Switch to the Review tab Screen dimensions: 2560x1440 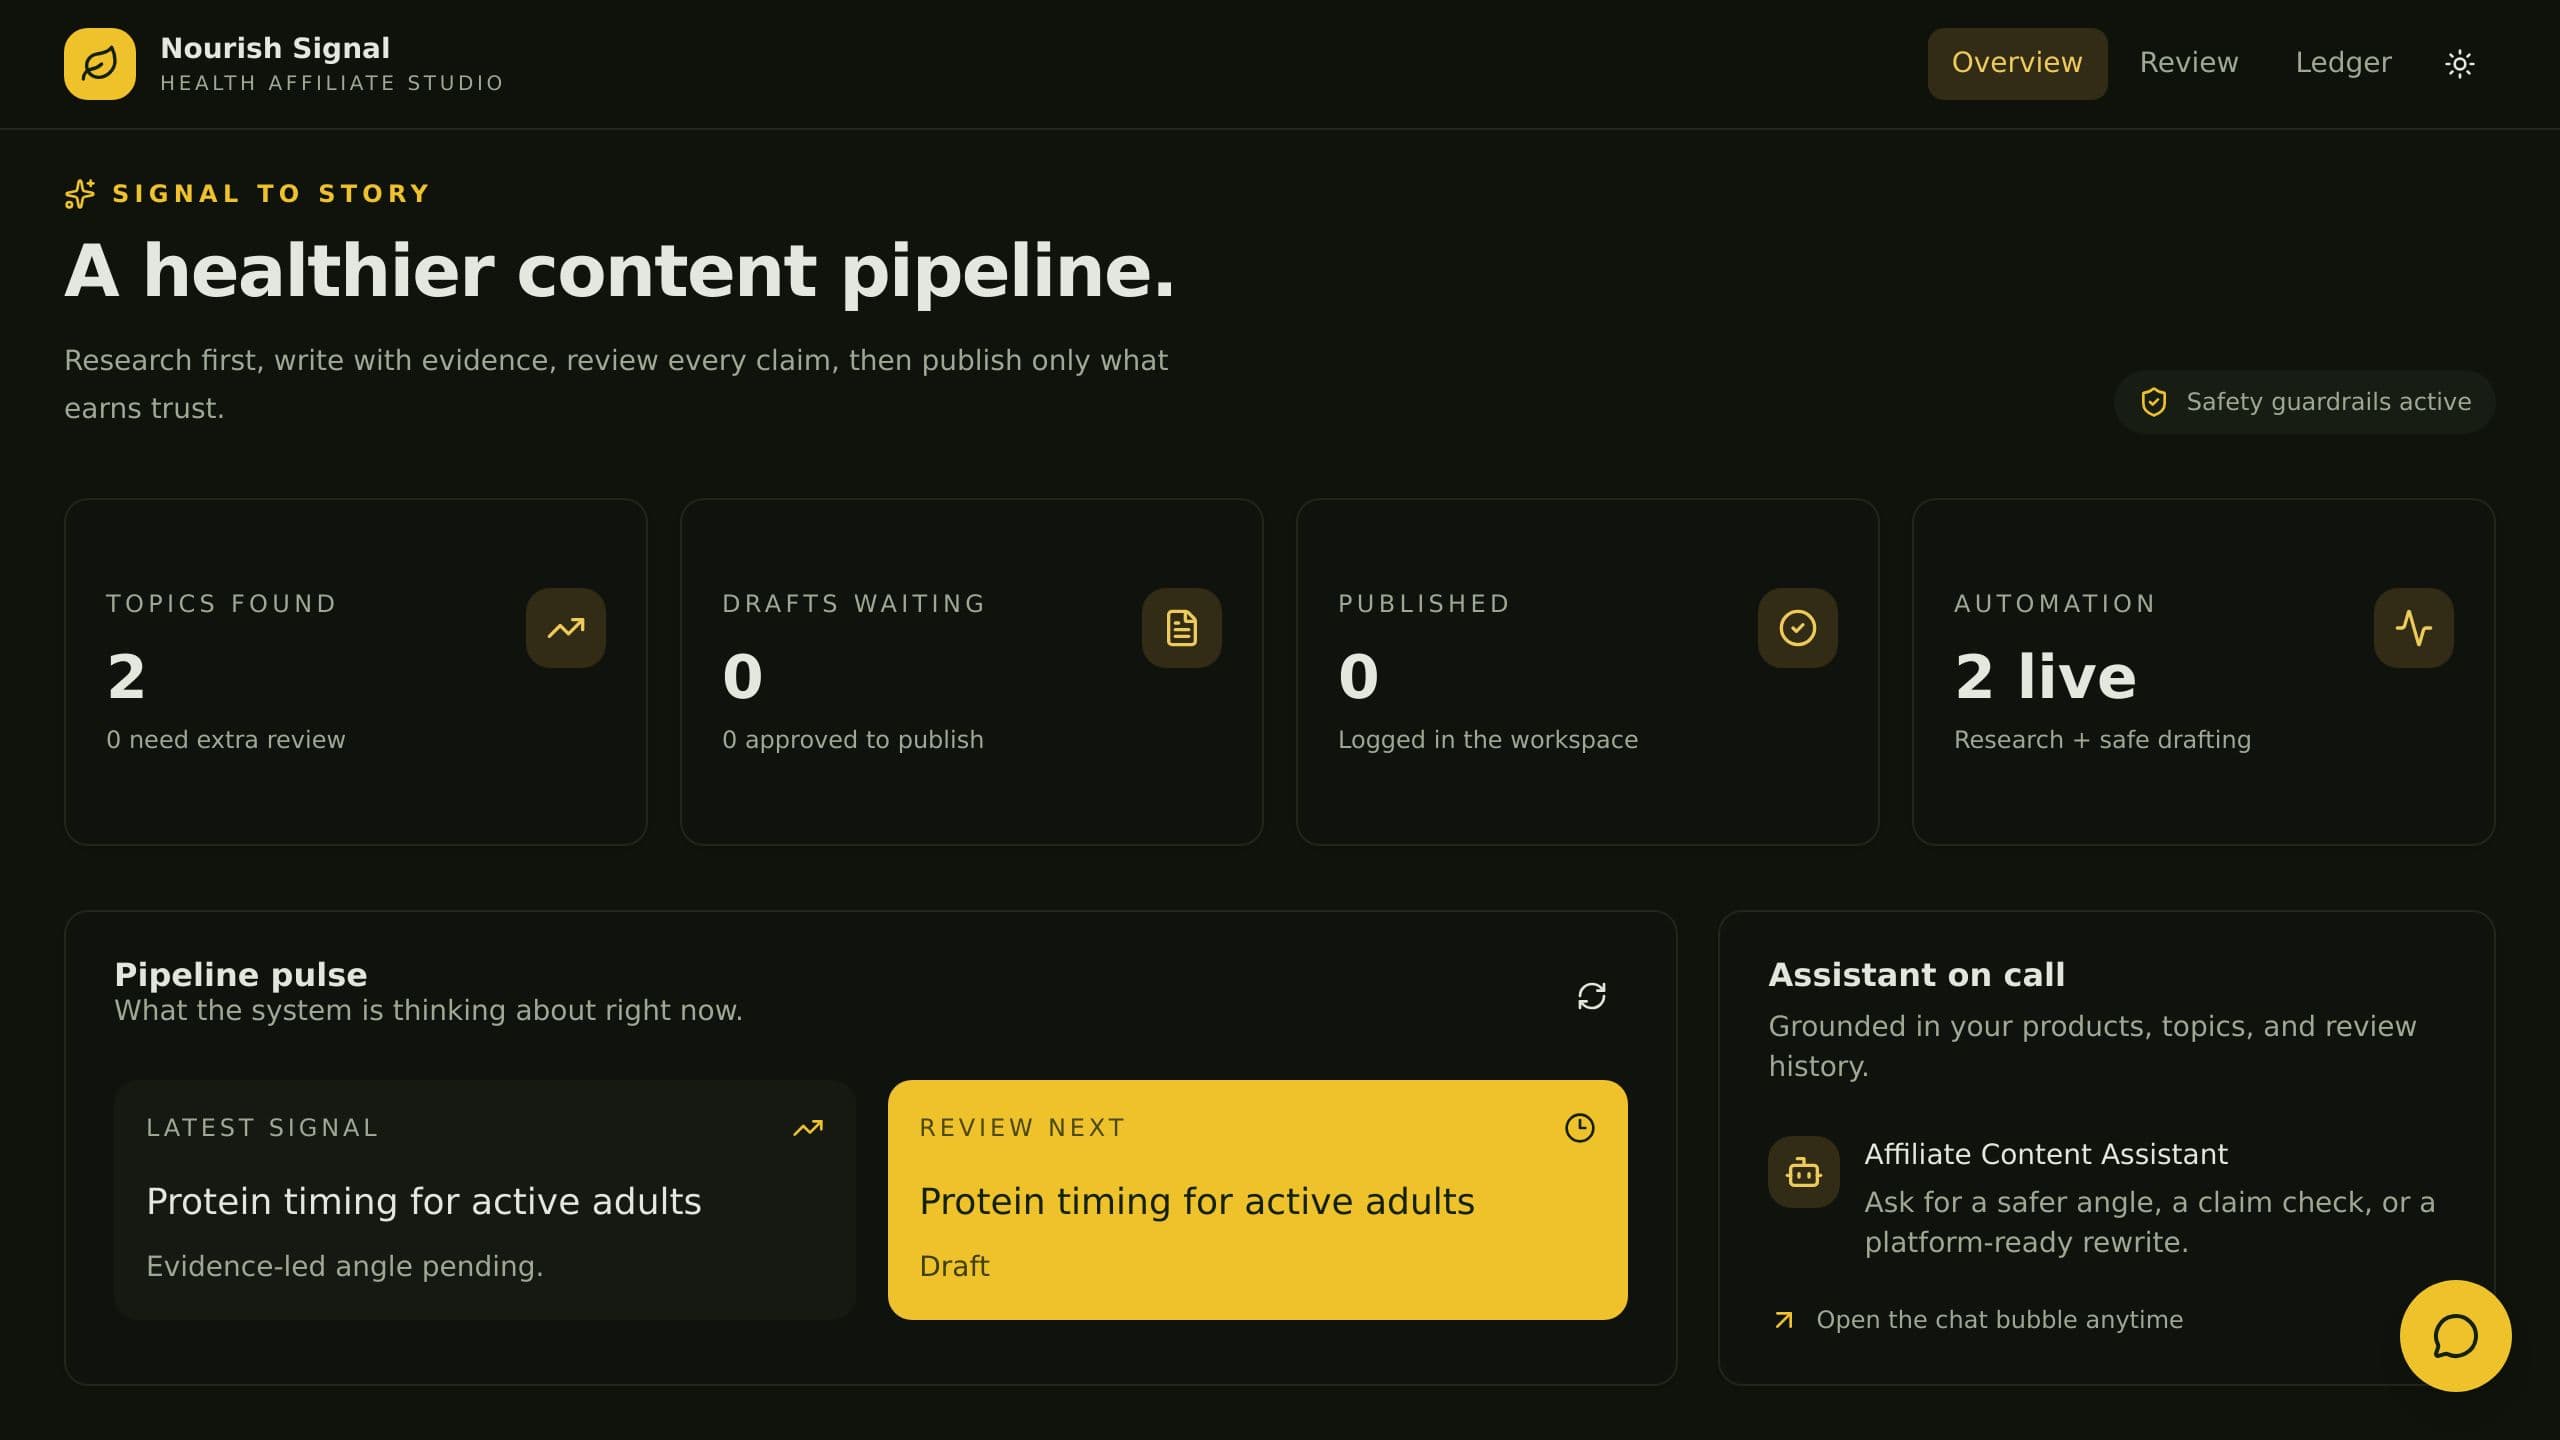click(x=2189, y=63)
